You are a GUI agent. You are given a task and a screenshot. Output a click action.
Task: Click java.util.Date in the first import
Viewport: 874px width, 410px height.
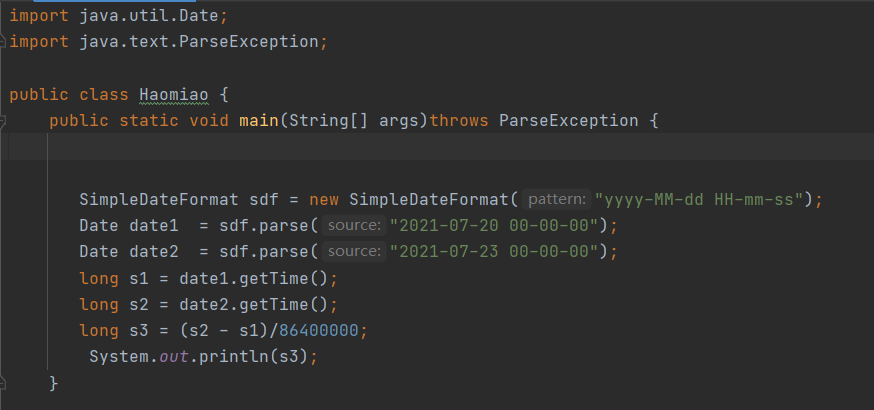(x=149, y=16)
